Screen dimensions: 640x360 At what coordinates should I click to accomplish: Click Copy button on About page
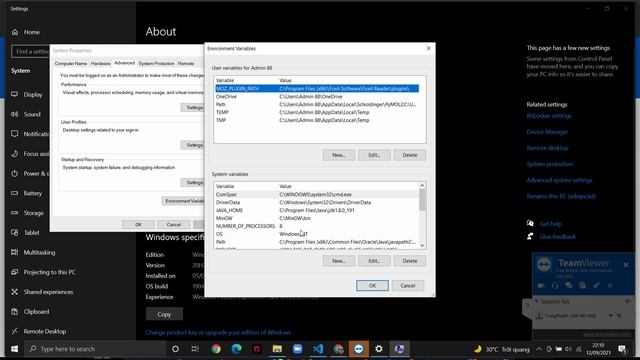(x=164, y=314)
